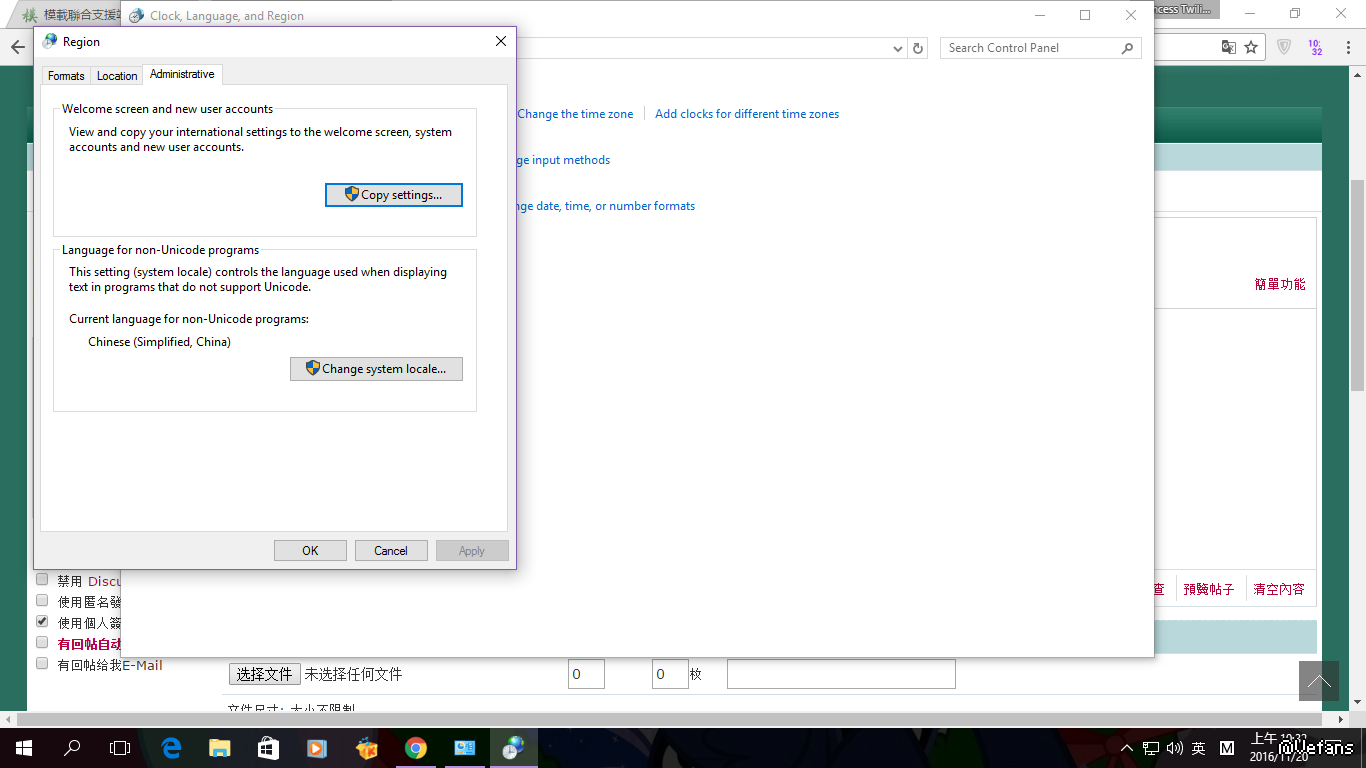This screenshot has height=768, width=1366.
Task: Open File Explorer from the taskbar
Action: 219,747
